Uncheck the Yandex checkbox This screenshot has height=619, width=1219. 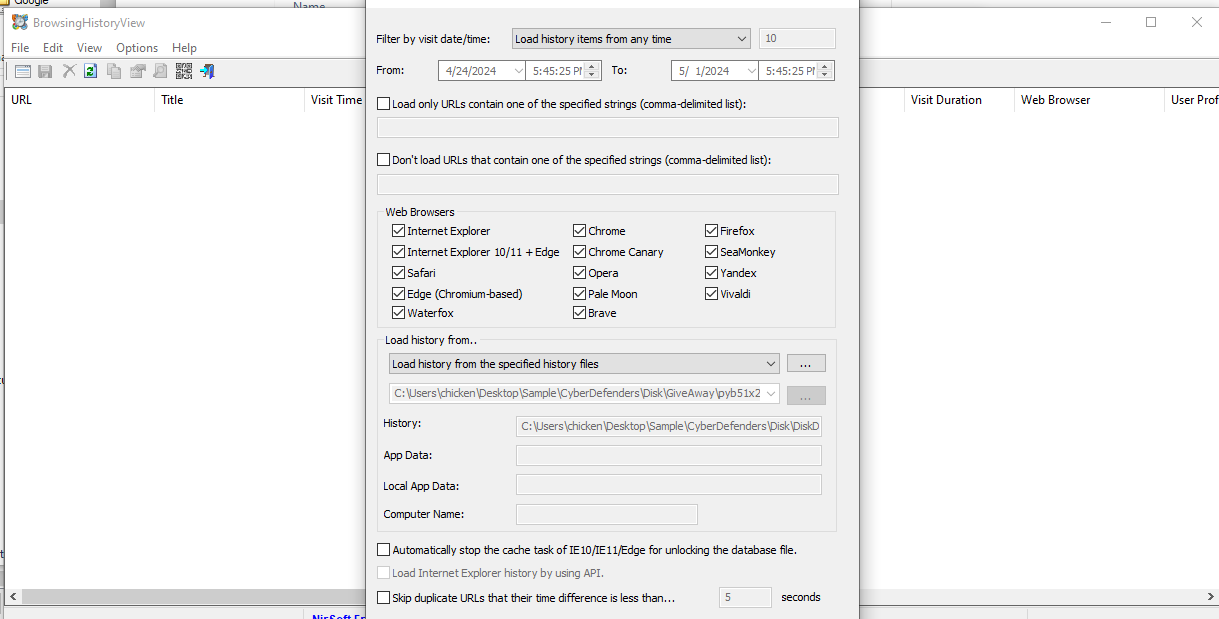[712, 273]
